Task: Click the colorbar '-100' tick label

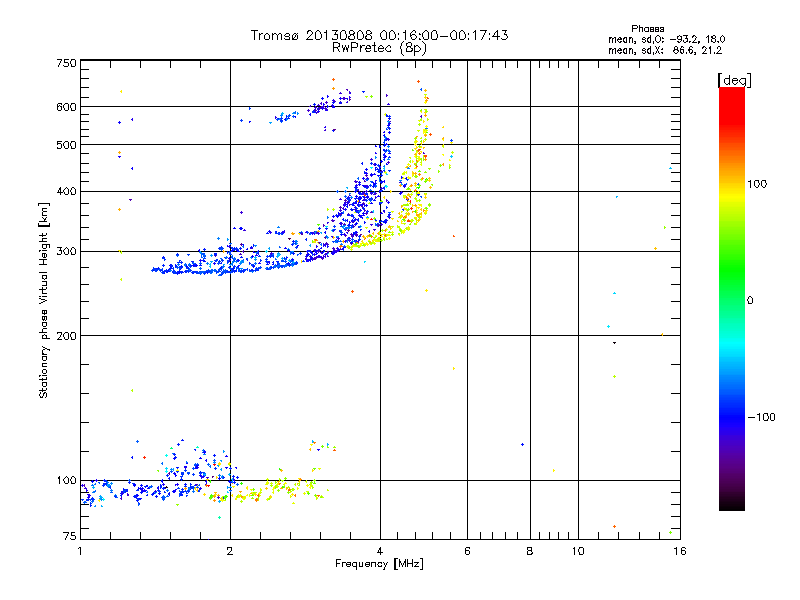Action: [761, 417]
